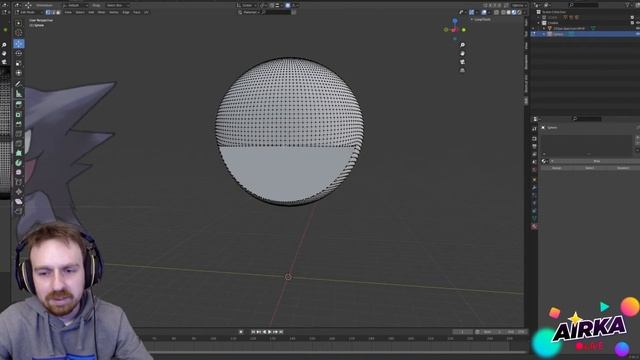Open Material properties tab icon
Image resolution: width=640 pixels, height=360 pixels.
[534, 226]
